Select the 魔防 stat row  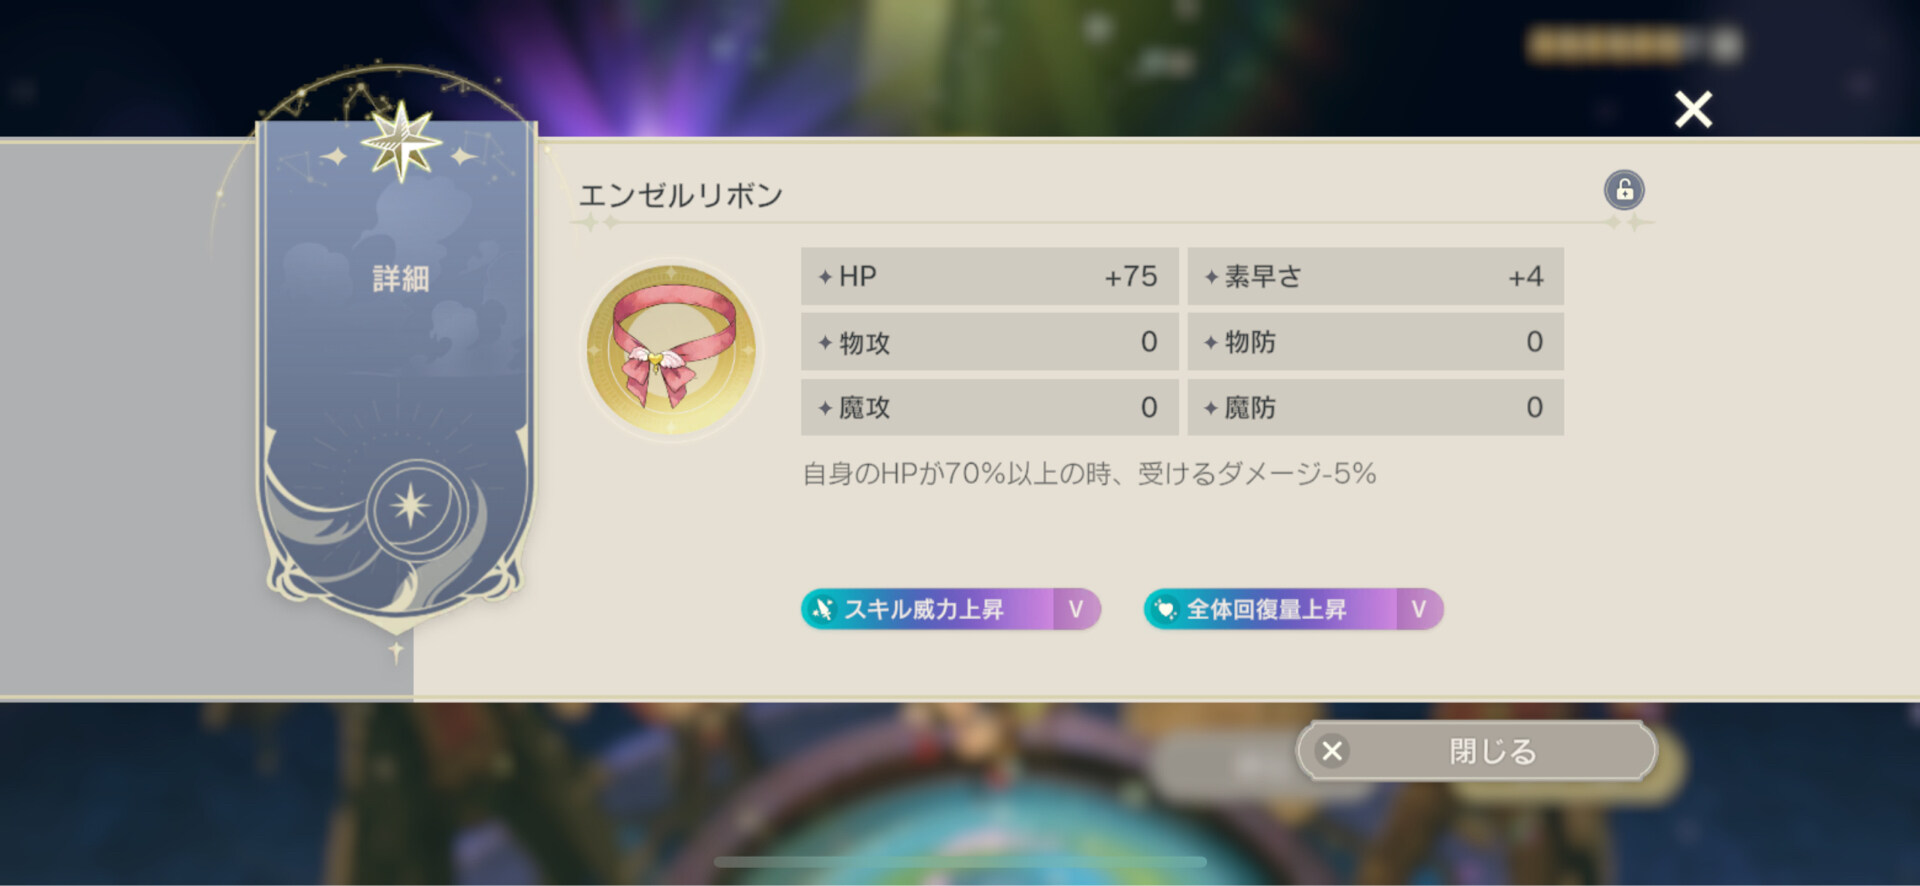click(1375, 407)
